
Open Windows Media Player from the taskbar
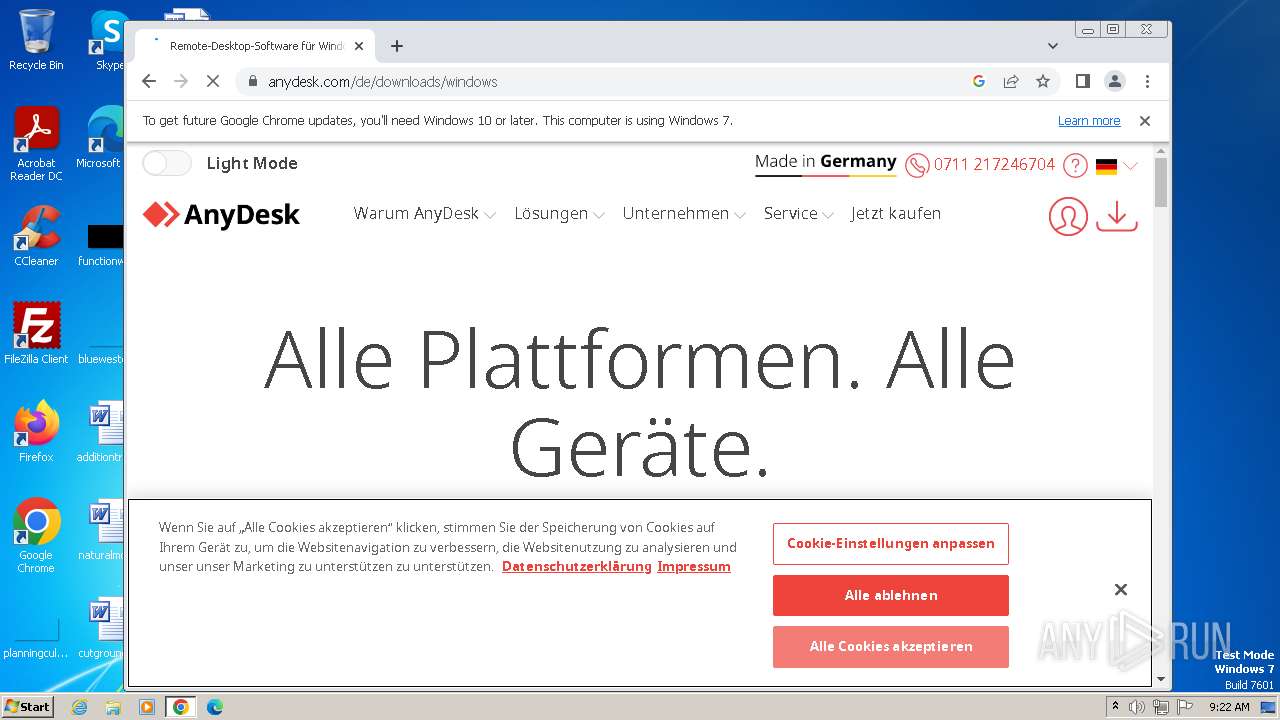pyautogui.click(x=147, y=707)
